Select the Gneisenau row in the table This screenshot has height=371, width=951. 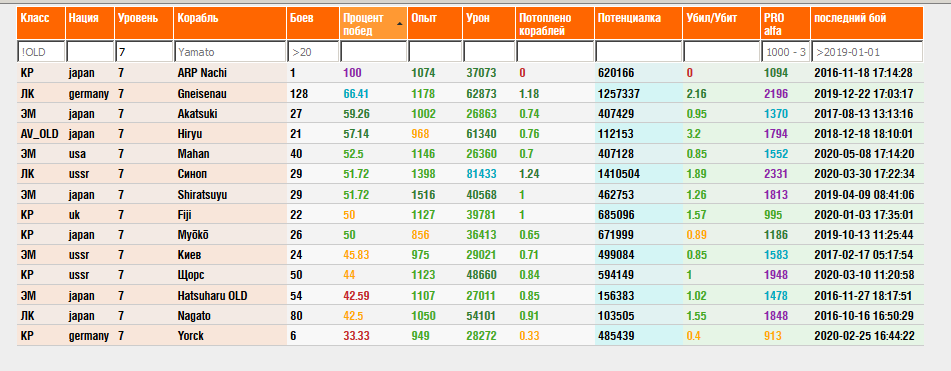(470, 94)
